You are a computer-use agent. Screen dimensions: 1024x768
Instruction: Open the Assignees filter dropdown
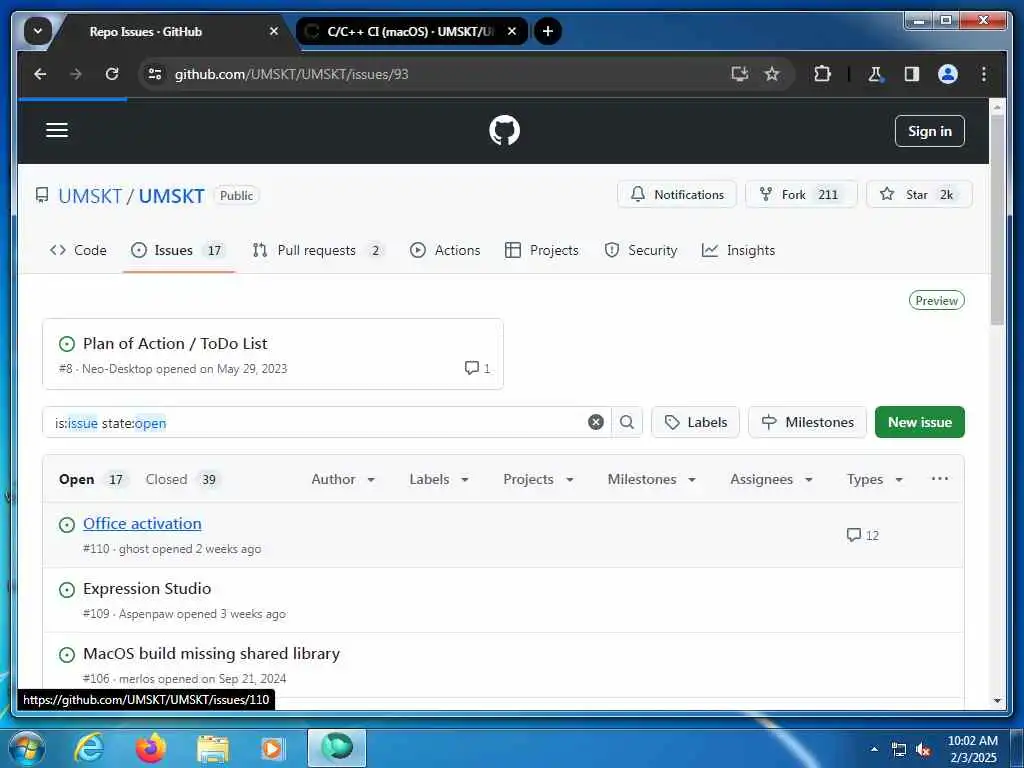tap(771, 479)
